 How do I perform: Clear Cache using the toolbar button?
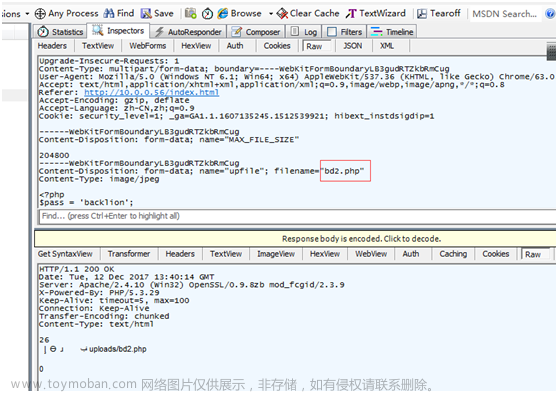(308, 14)
